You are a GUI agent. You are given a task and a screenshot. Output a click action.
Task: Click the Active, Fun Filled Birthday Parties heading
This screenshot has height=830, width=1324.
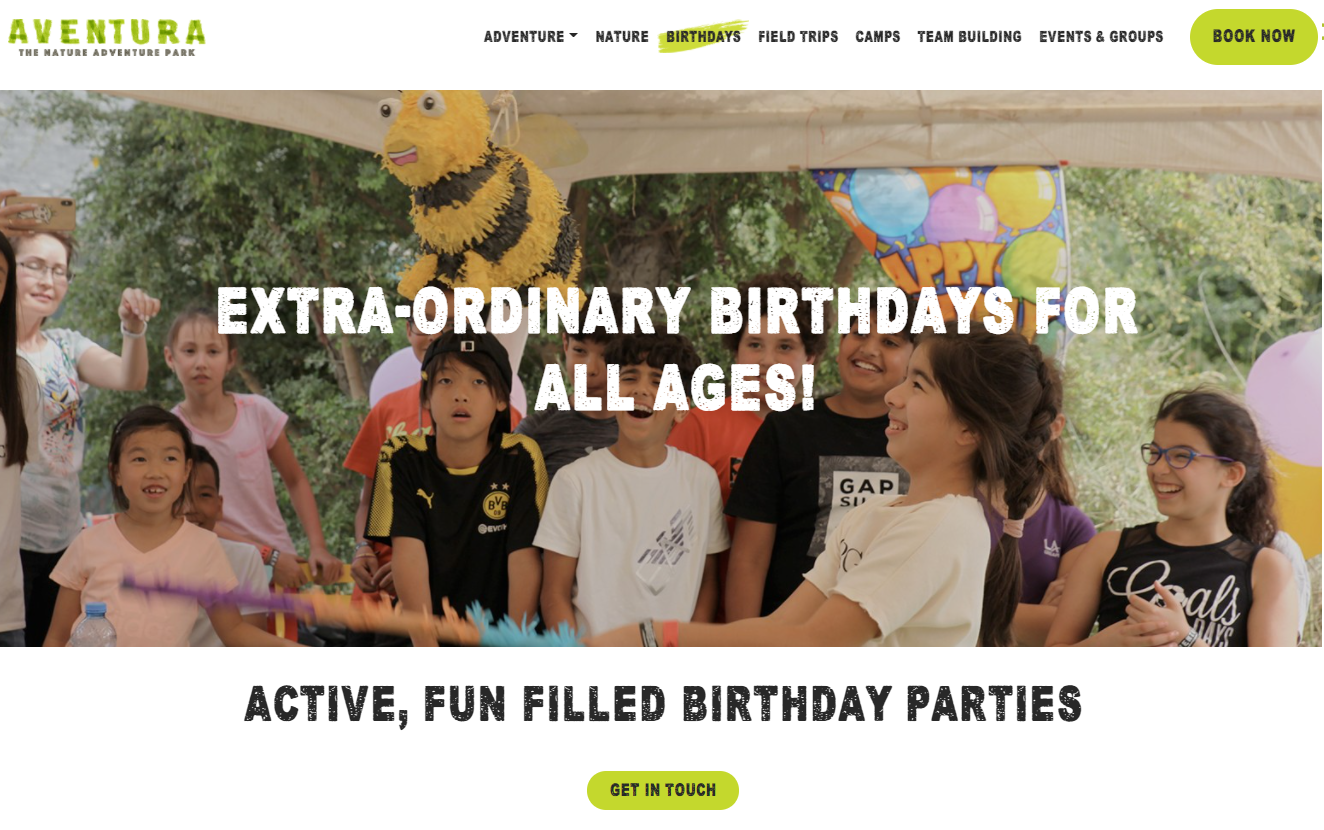click(x=663, y=704)
